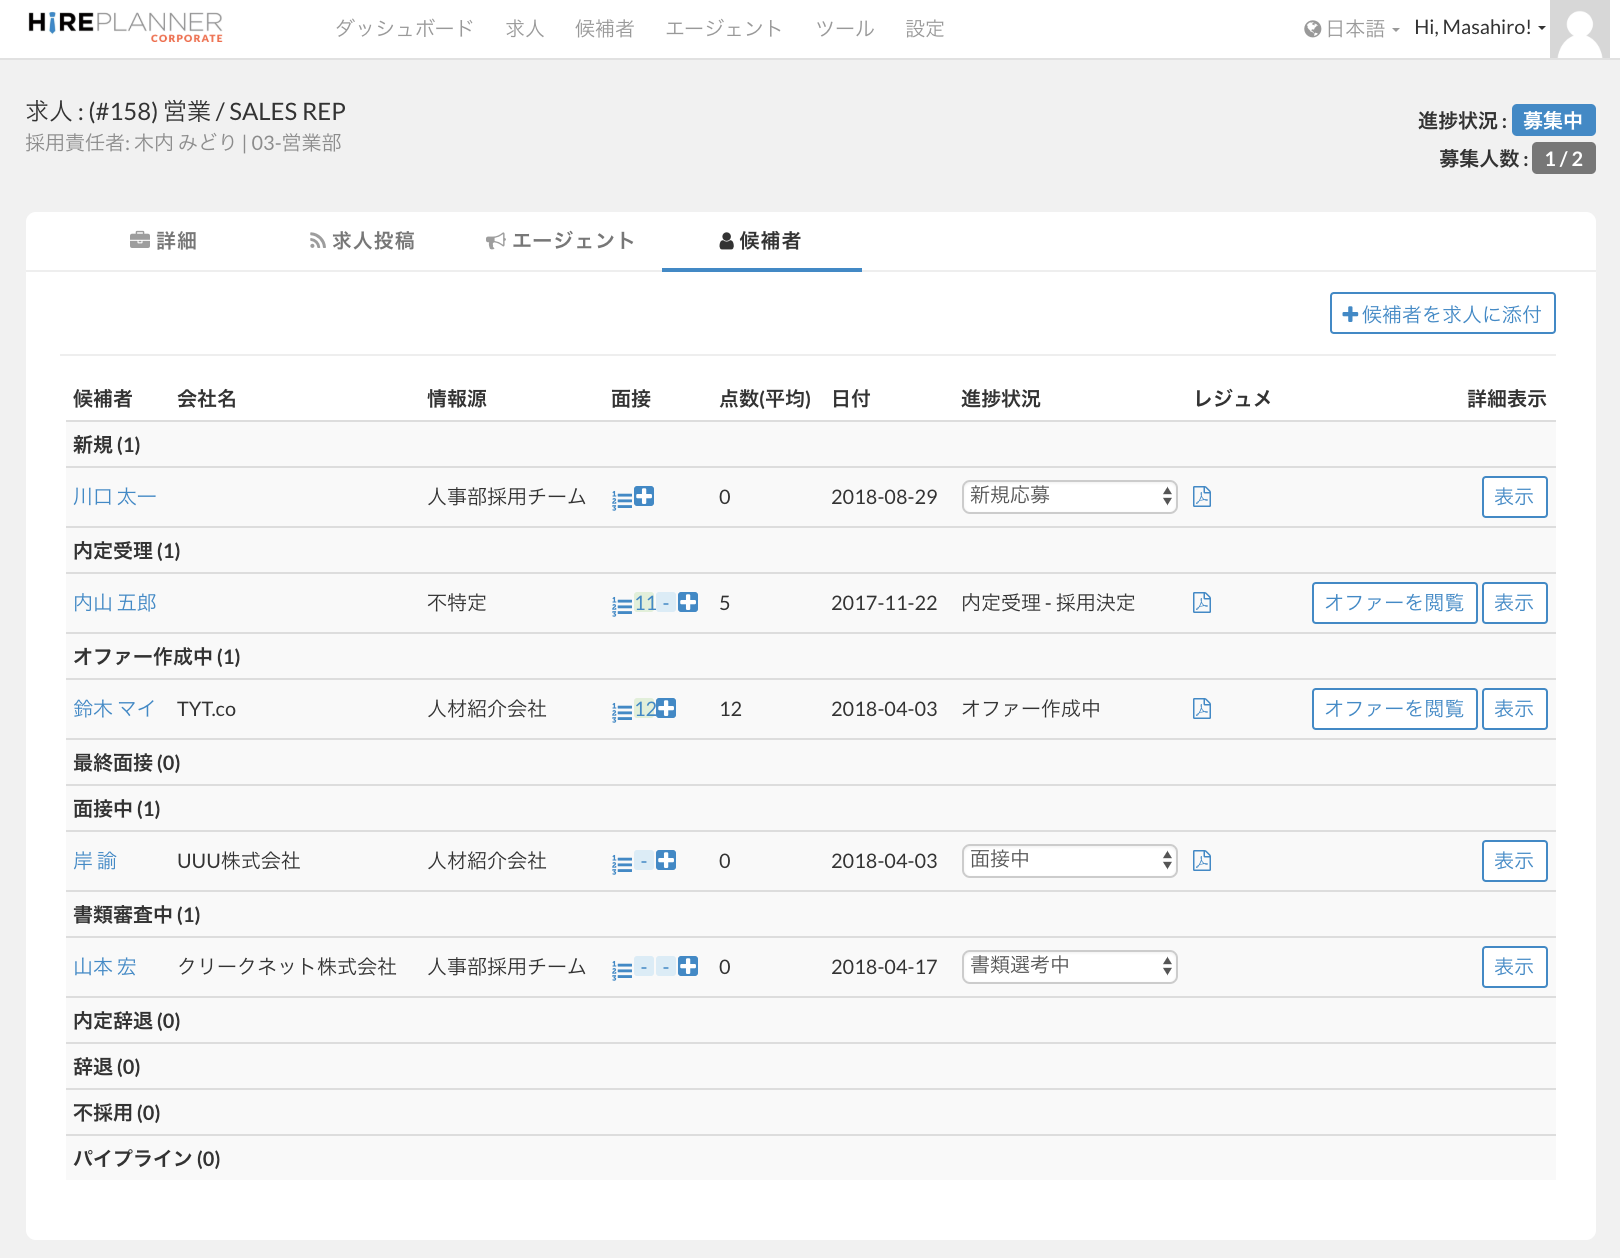Click the user avatar in header
The height and width of the screenshot is (1258, 1620).
tap(1580, 30)
